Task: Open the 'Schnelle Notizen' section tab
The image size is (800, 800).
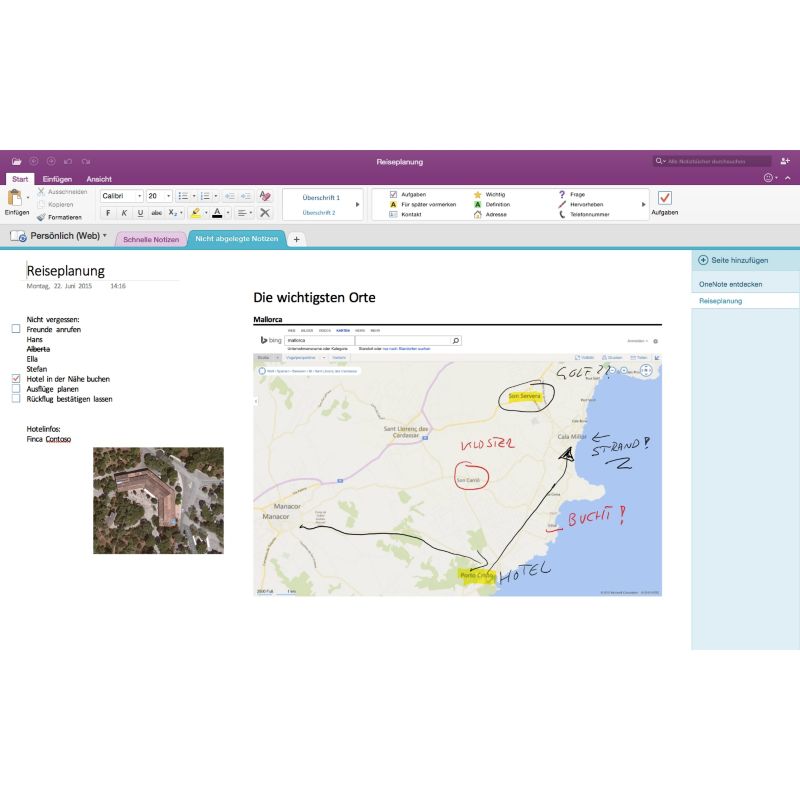Action: (x=151, y=240)
